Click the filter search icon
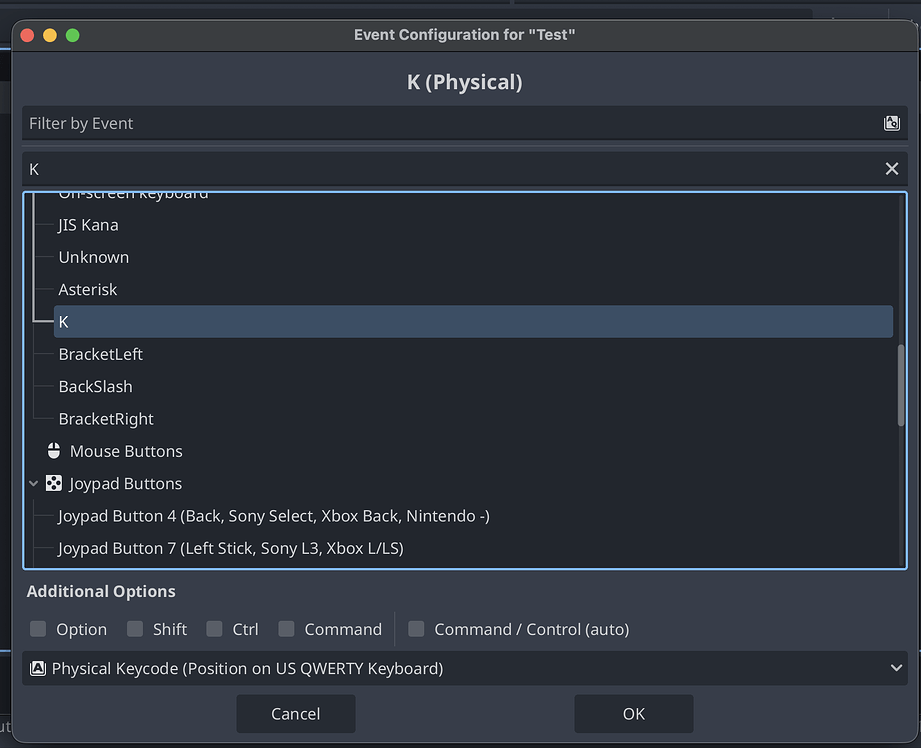The width and height of the screenshot is (921, 748). click(891, 122)
